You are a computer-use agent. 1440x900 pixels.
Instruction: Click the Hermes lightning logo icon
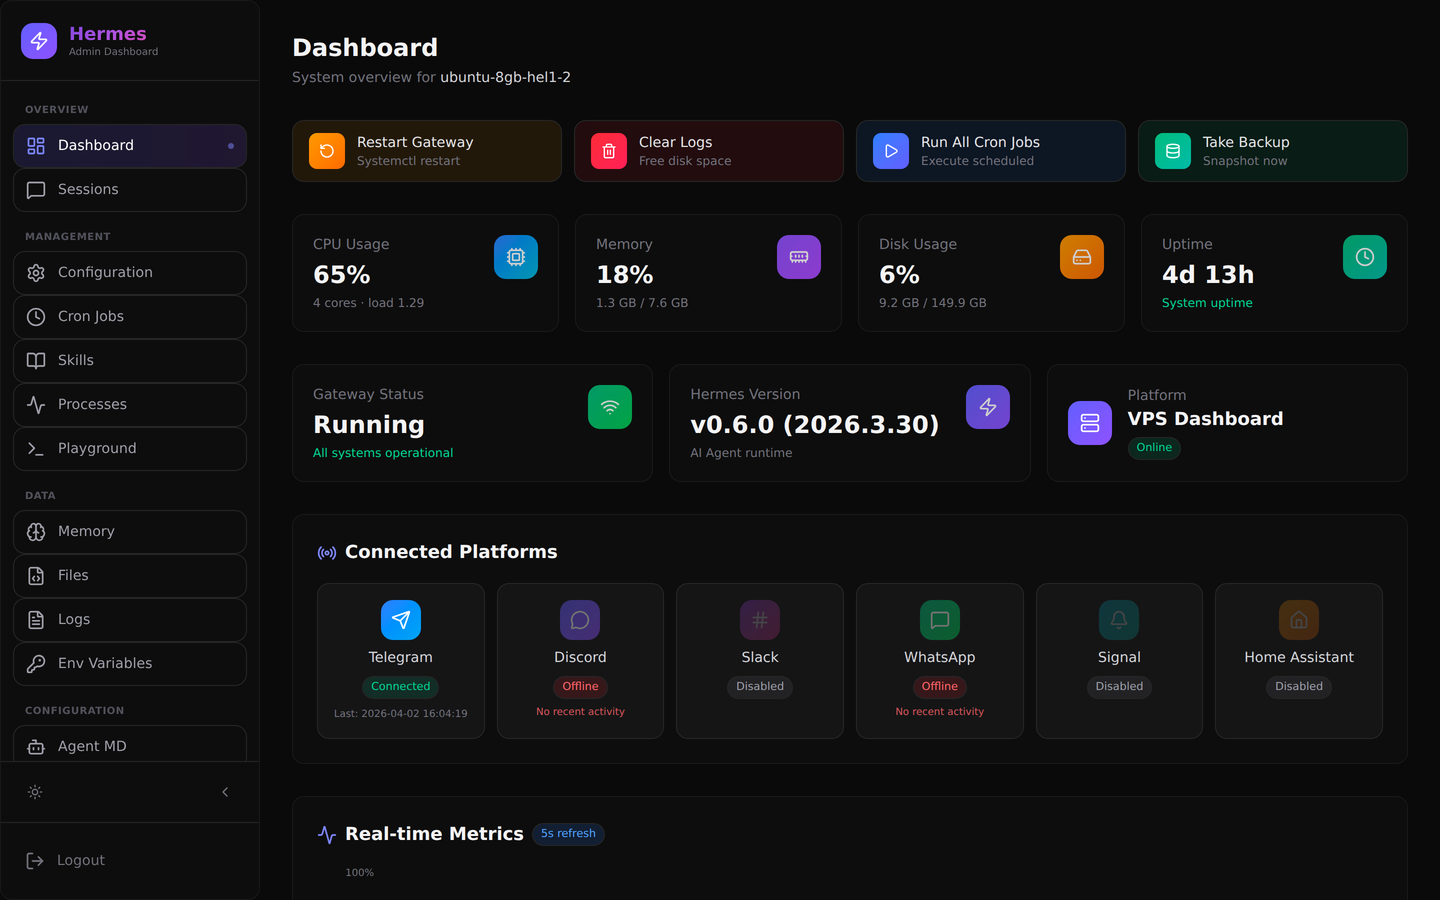tap(39, 41)
